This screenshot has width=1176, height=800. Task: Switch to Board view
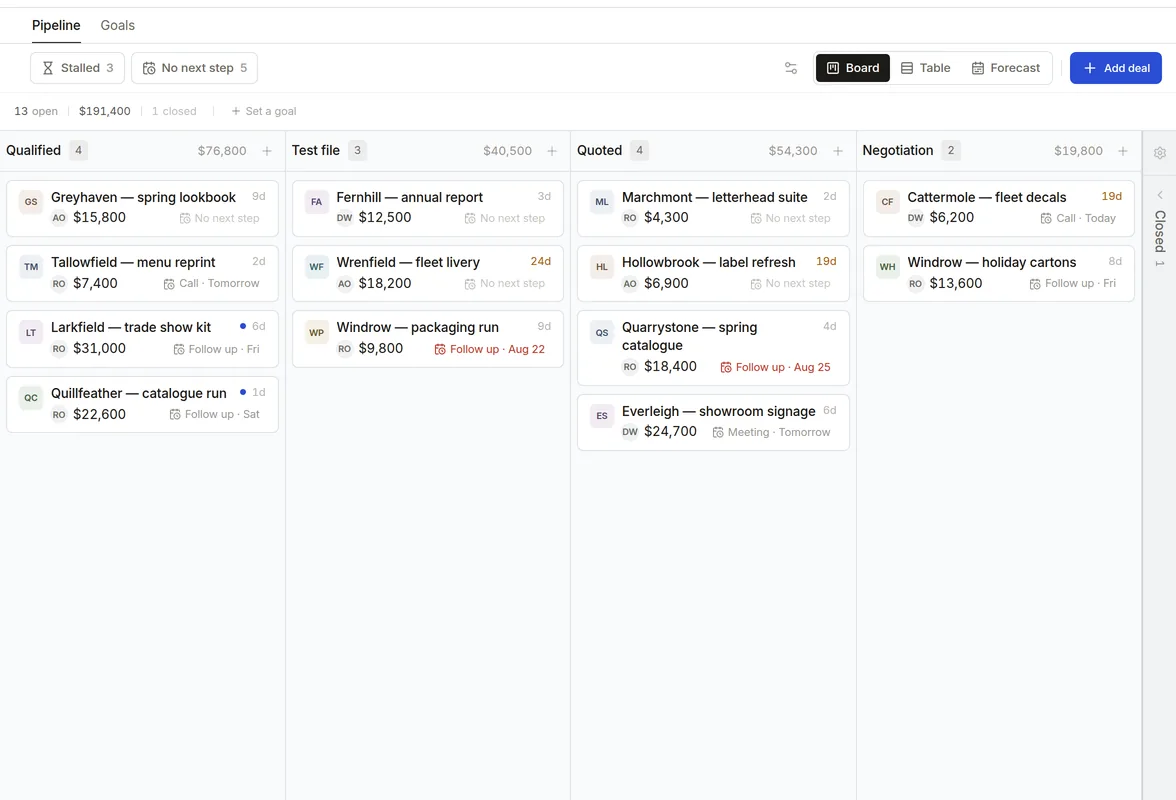tap(853, 68)
